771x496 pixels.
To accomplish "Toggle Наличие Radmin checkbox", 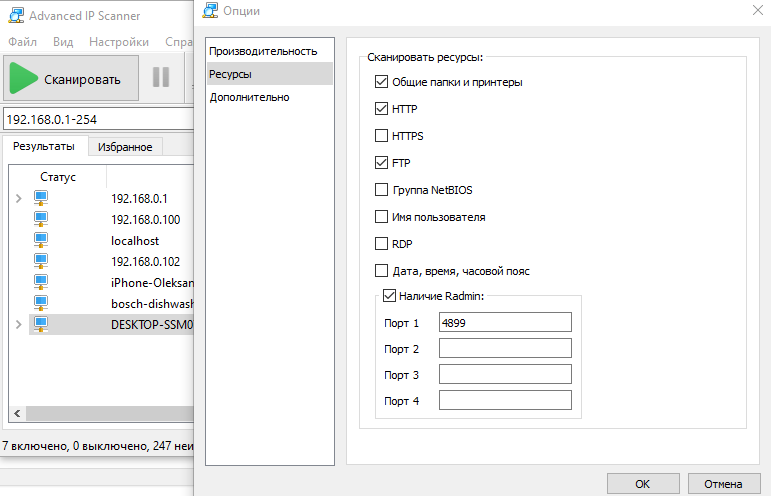I will (x=389, y=295).
